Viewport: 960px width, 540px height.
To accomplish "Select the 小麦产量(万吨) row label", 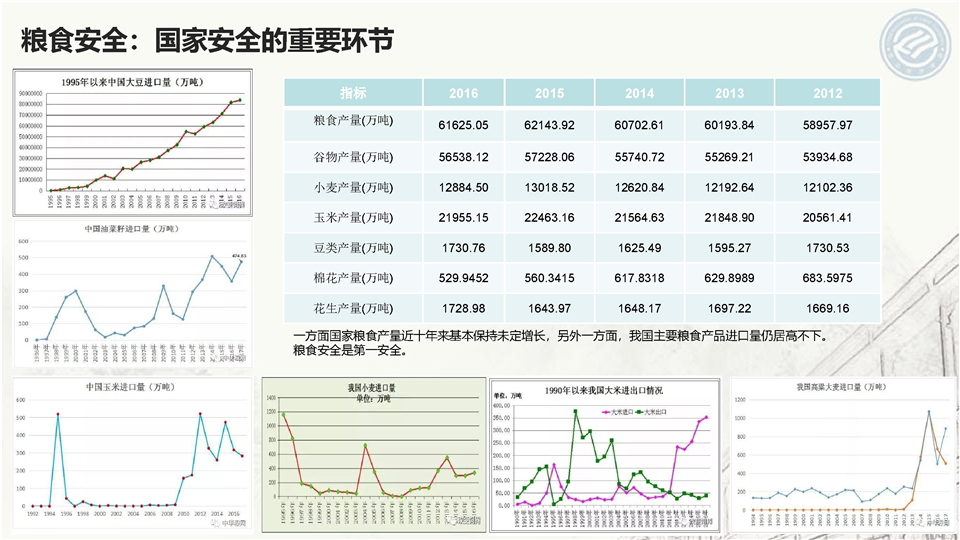I will pyautogui.click(x=353, y=187).
